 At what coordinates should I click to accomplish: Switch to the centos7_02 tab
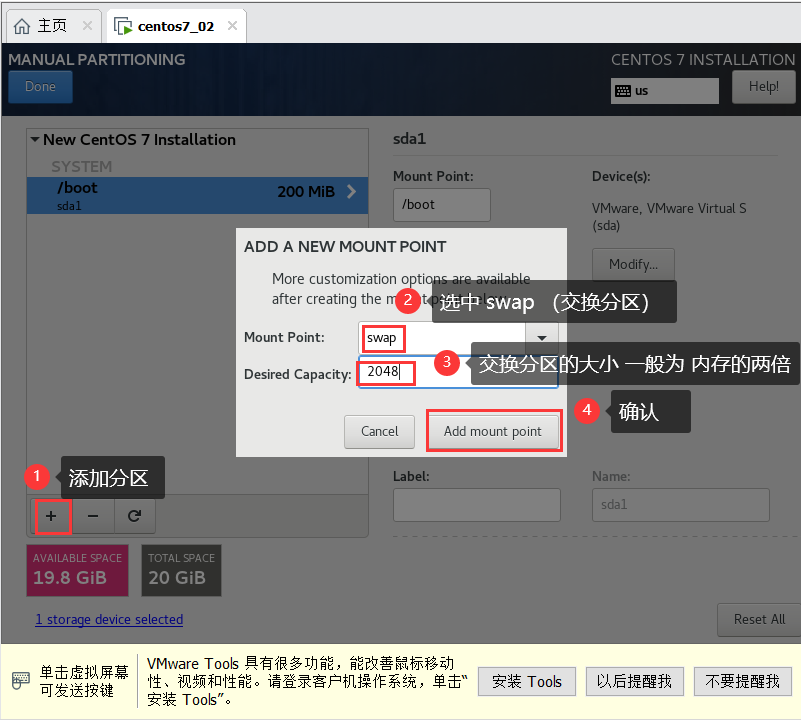tap(176, 26)
